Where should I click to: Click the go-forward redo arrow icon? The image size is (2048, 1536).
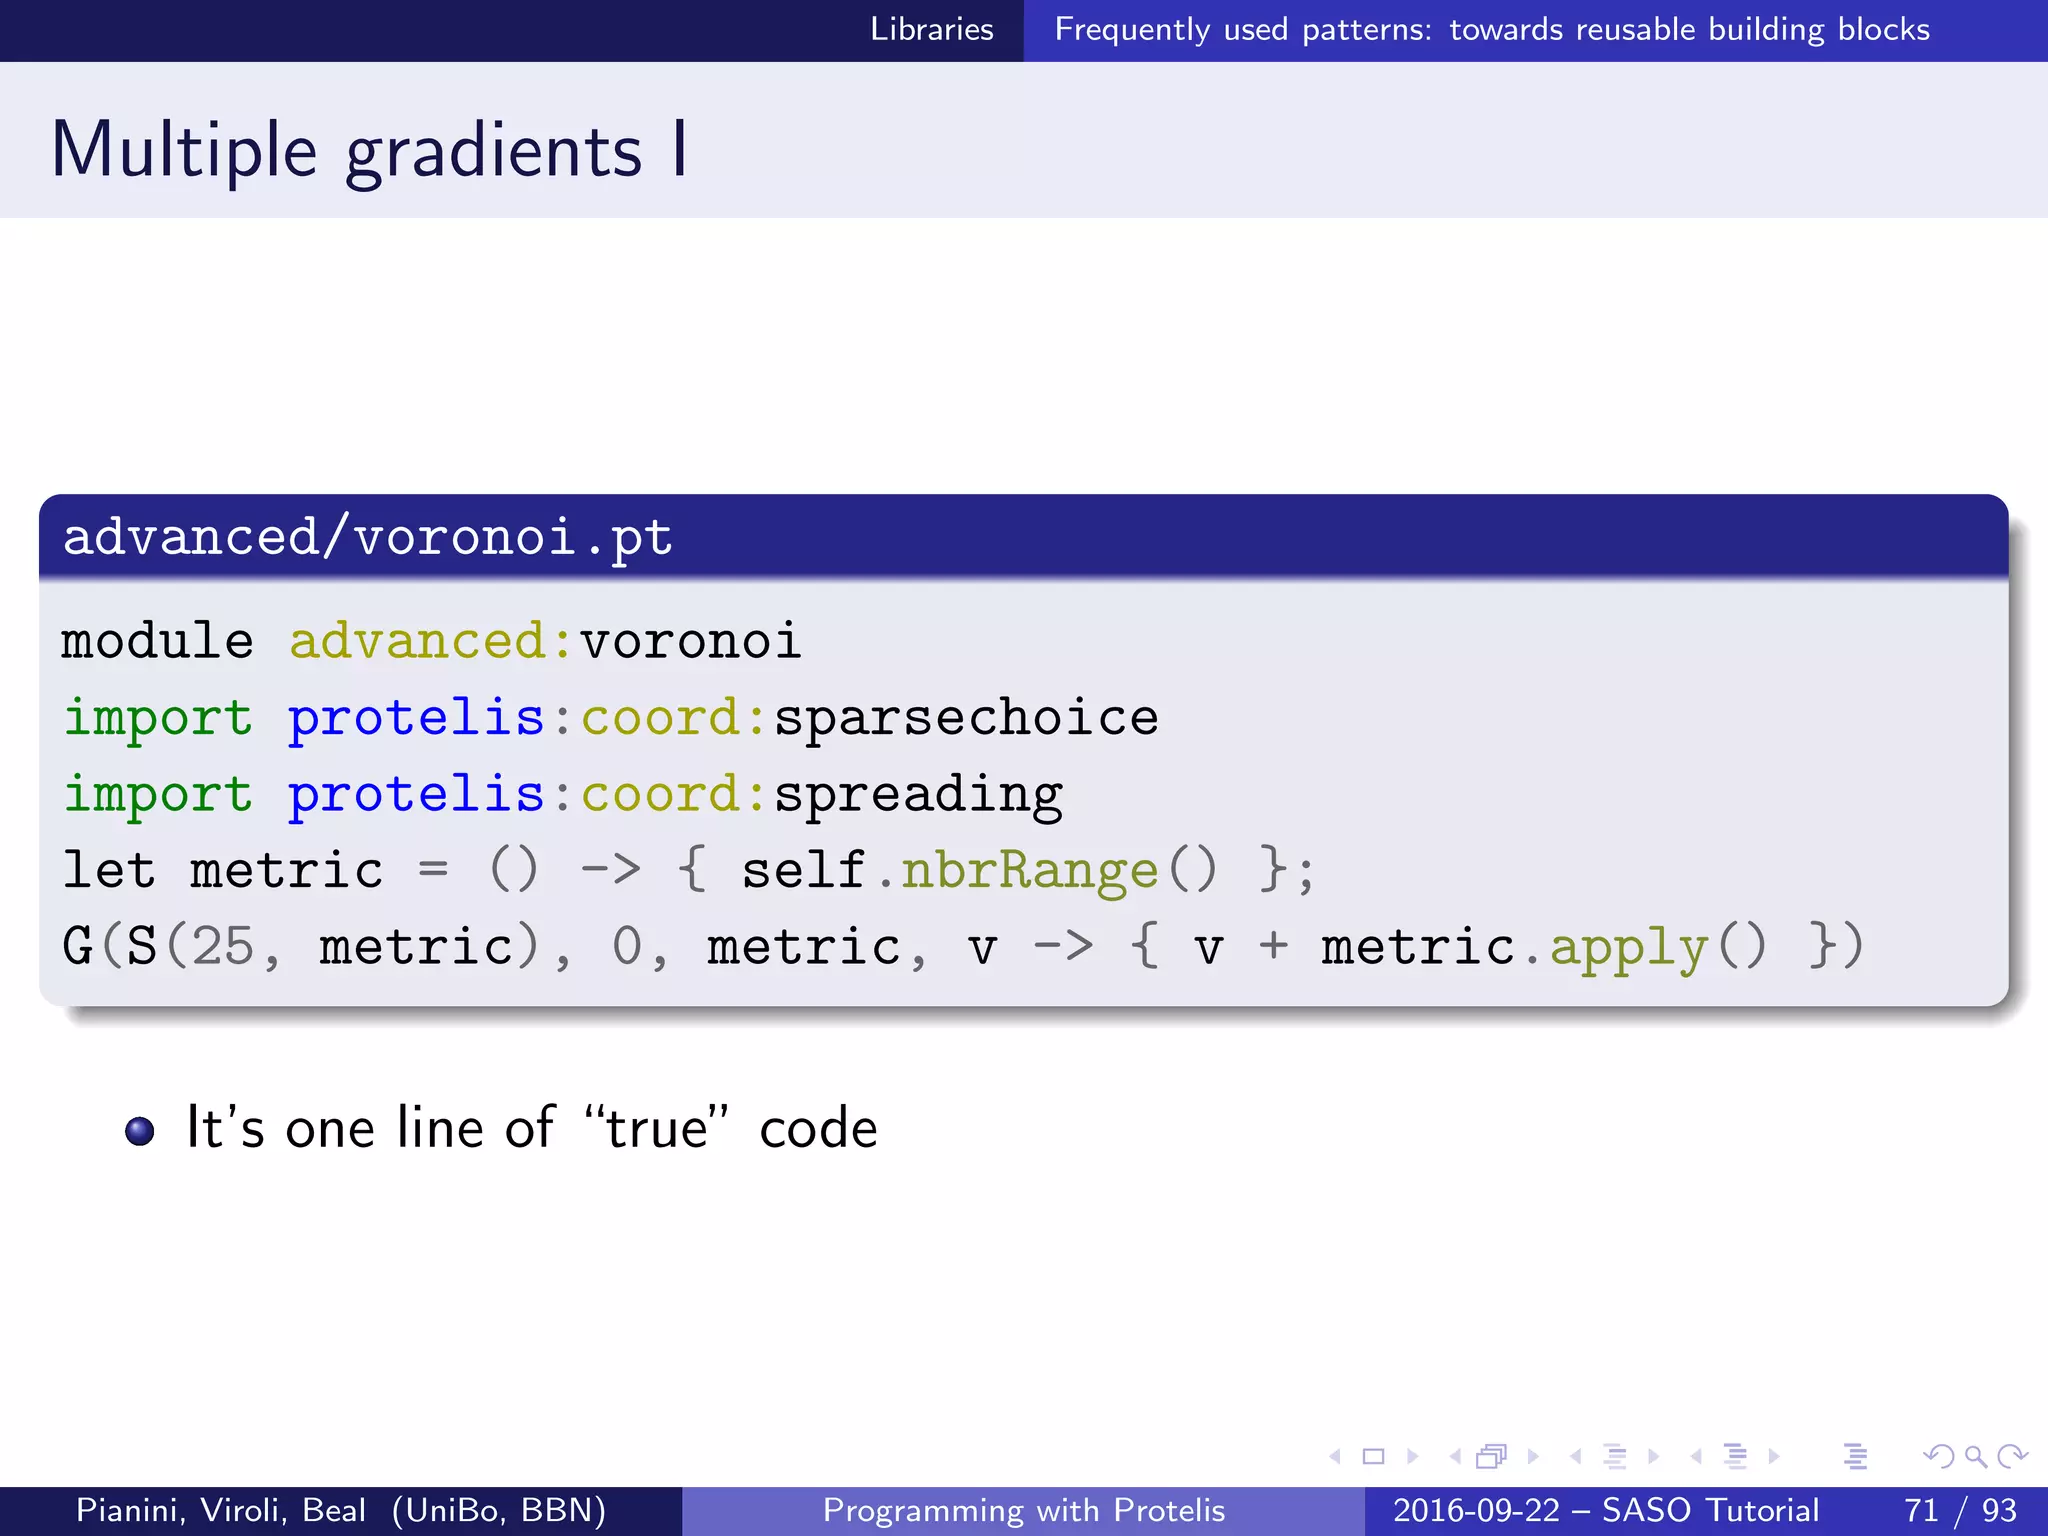(2012, 1457)
